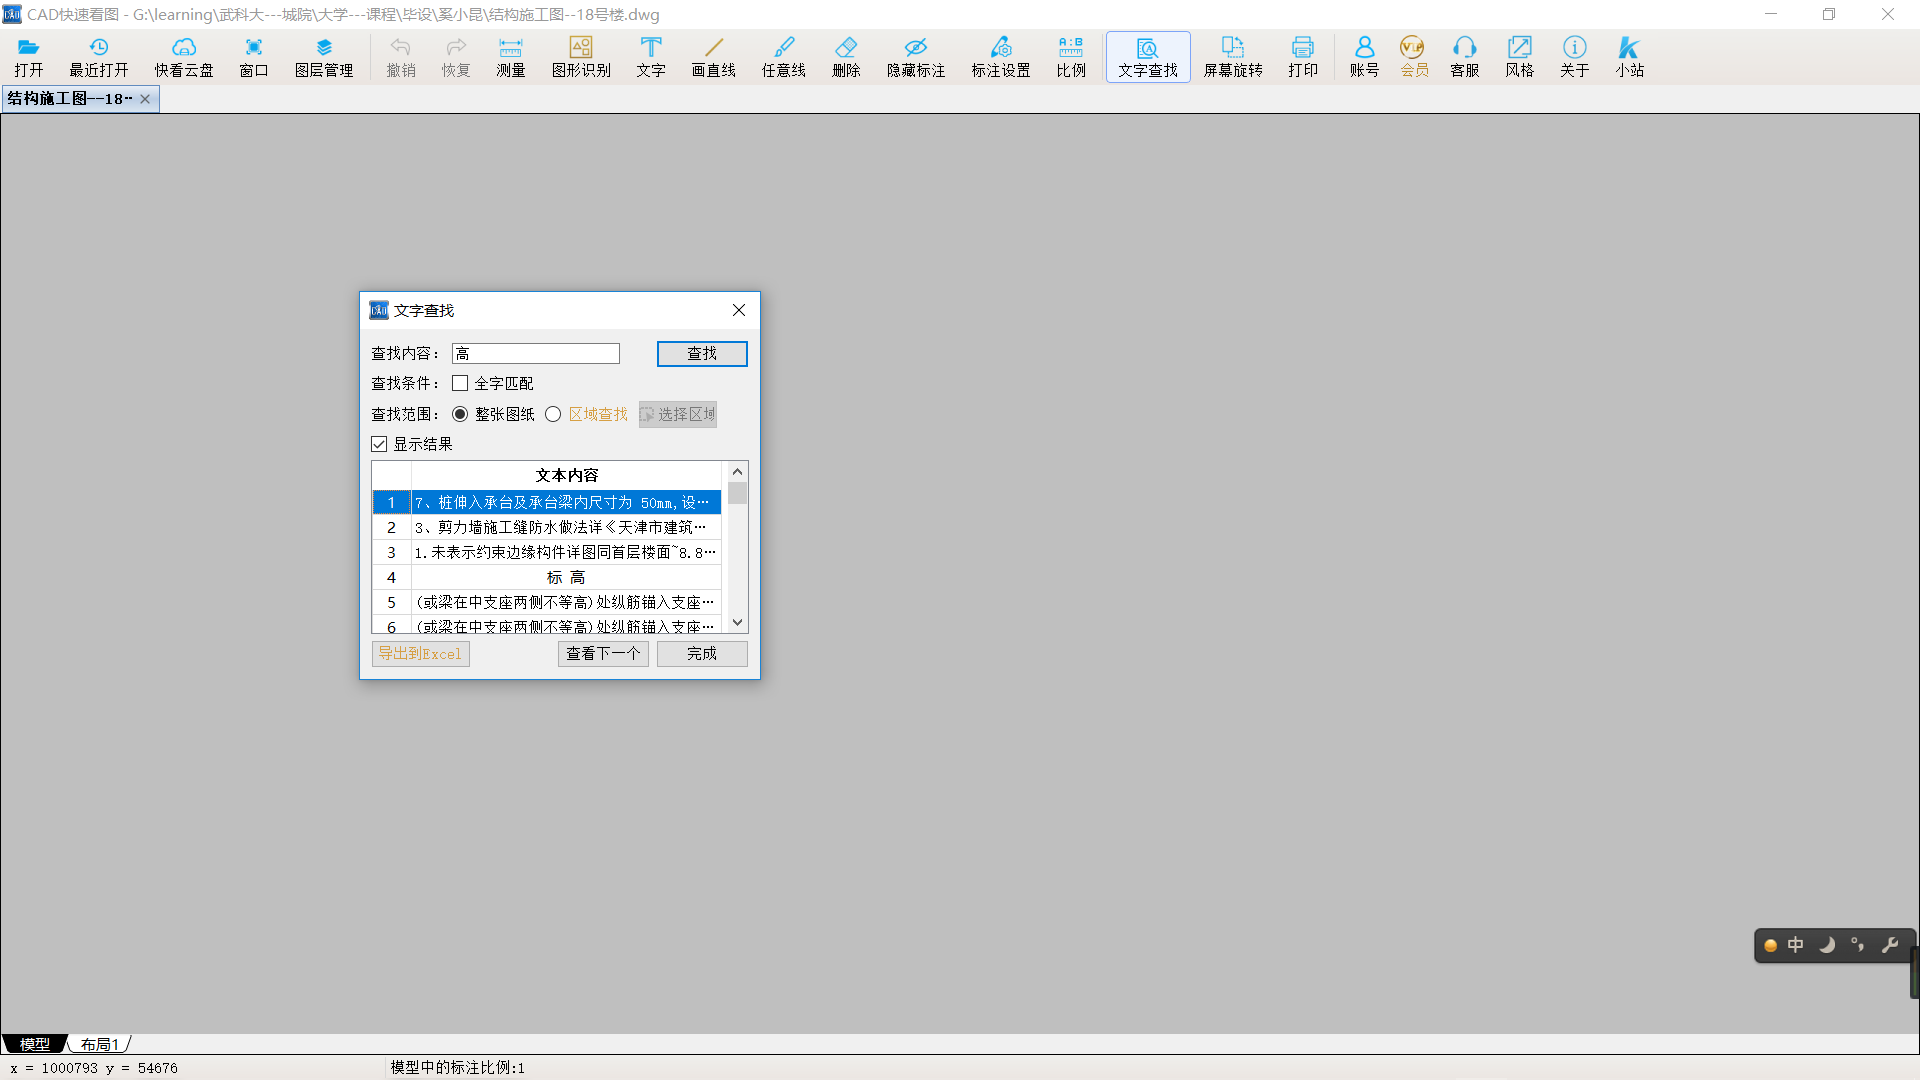Select the 测量 measure tool
The height and width of the screenshot is (1080, 1920).
click(x=511, y=57)
